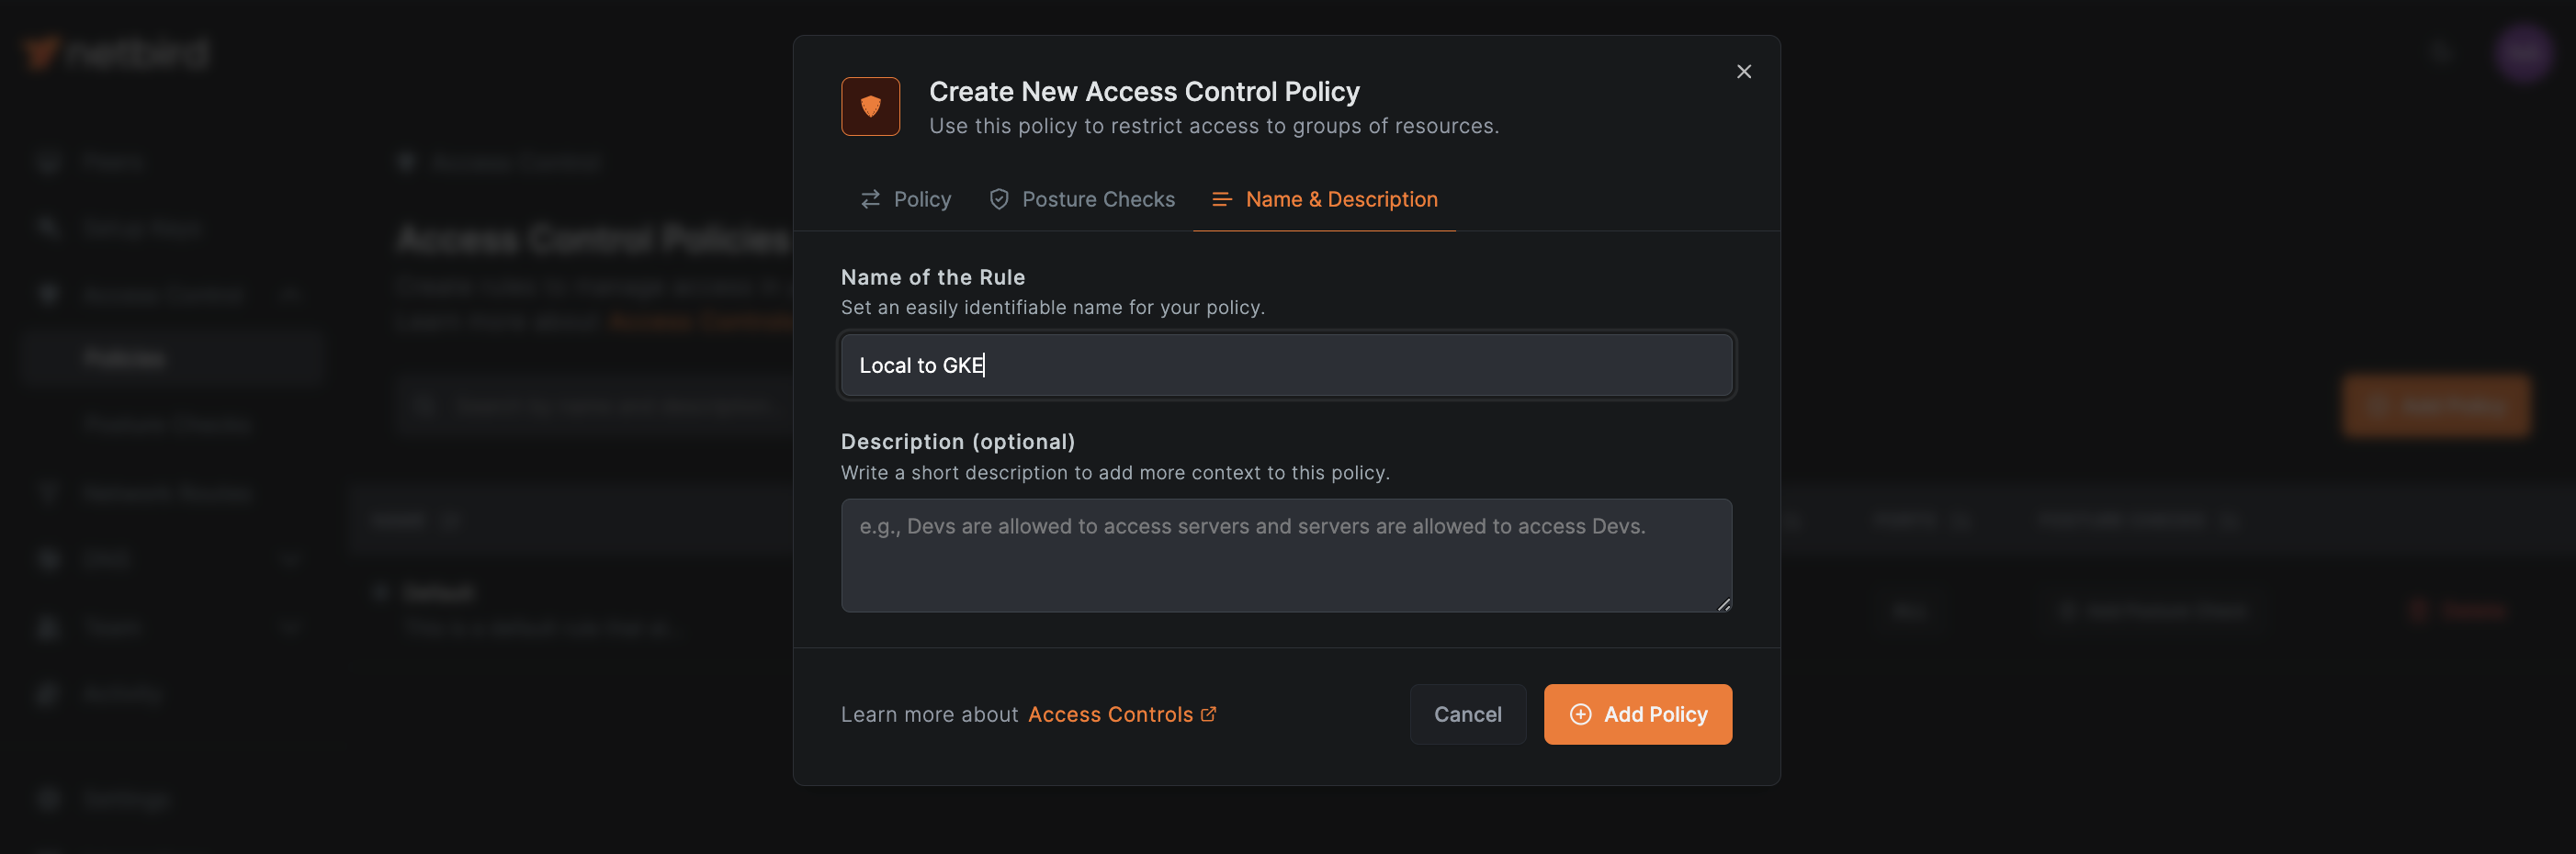Expand the Team sidebar section chevron
Viewport: 2576px width, 854px height.
click(289, 626)
